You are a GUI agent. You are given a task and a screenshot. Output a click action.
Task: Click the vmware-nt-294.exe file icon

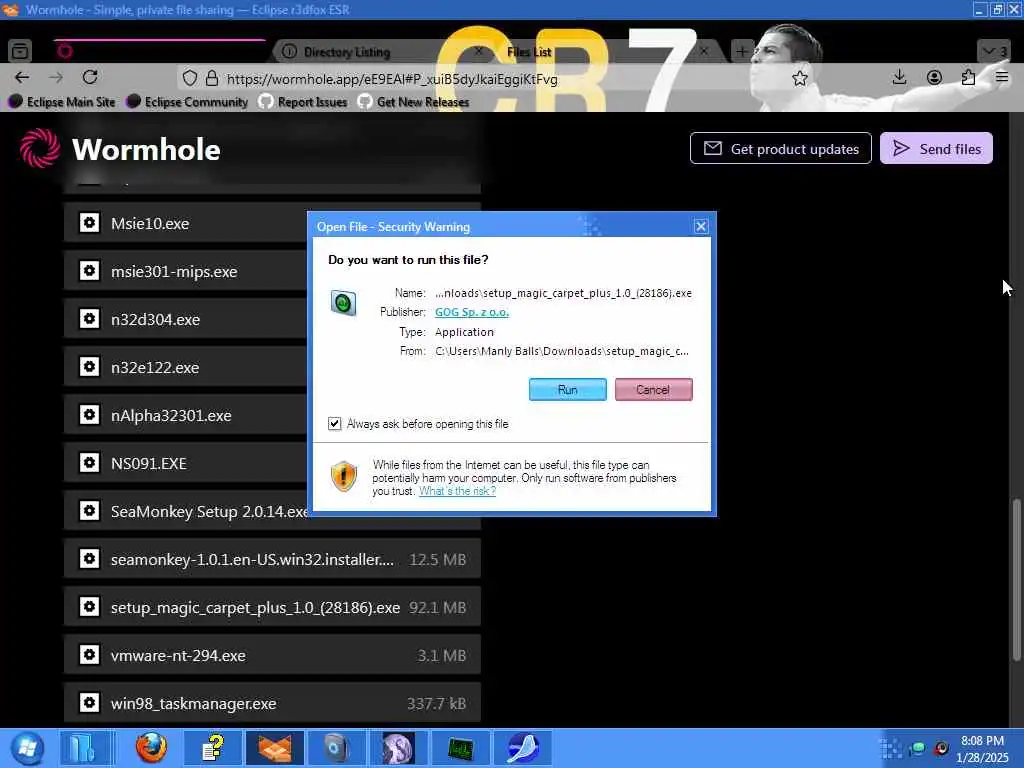89,655
